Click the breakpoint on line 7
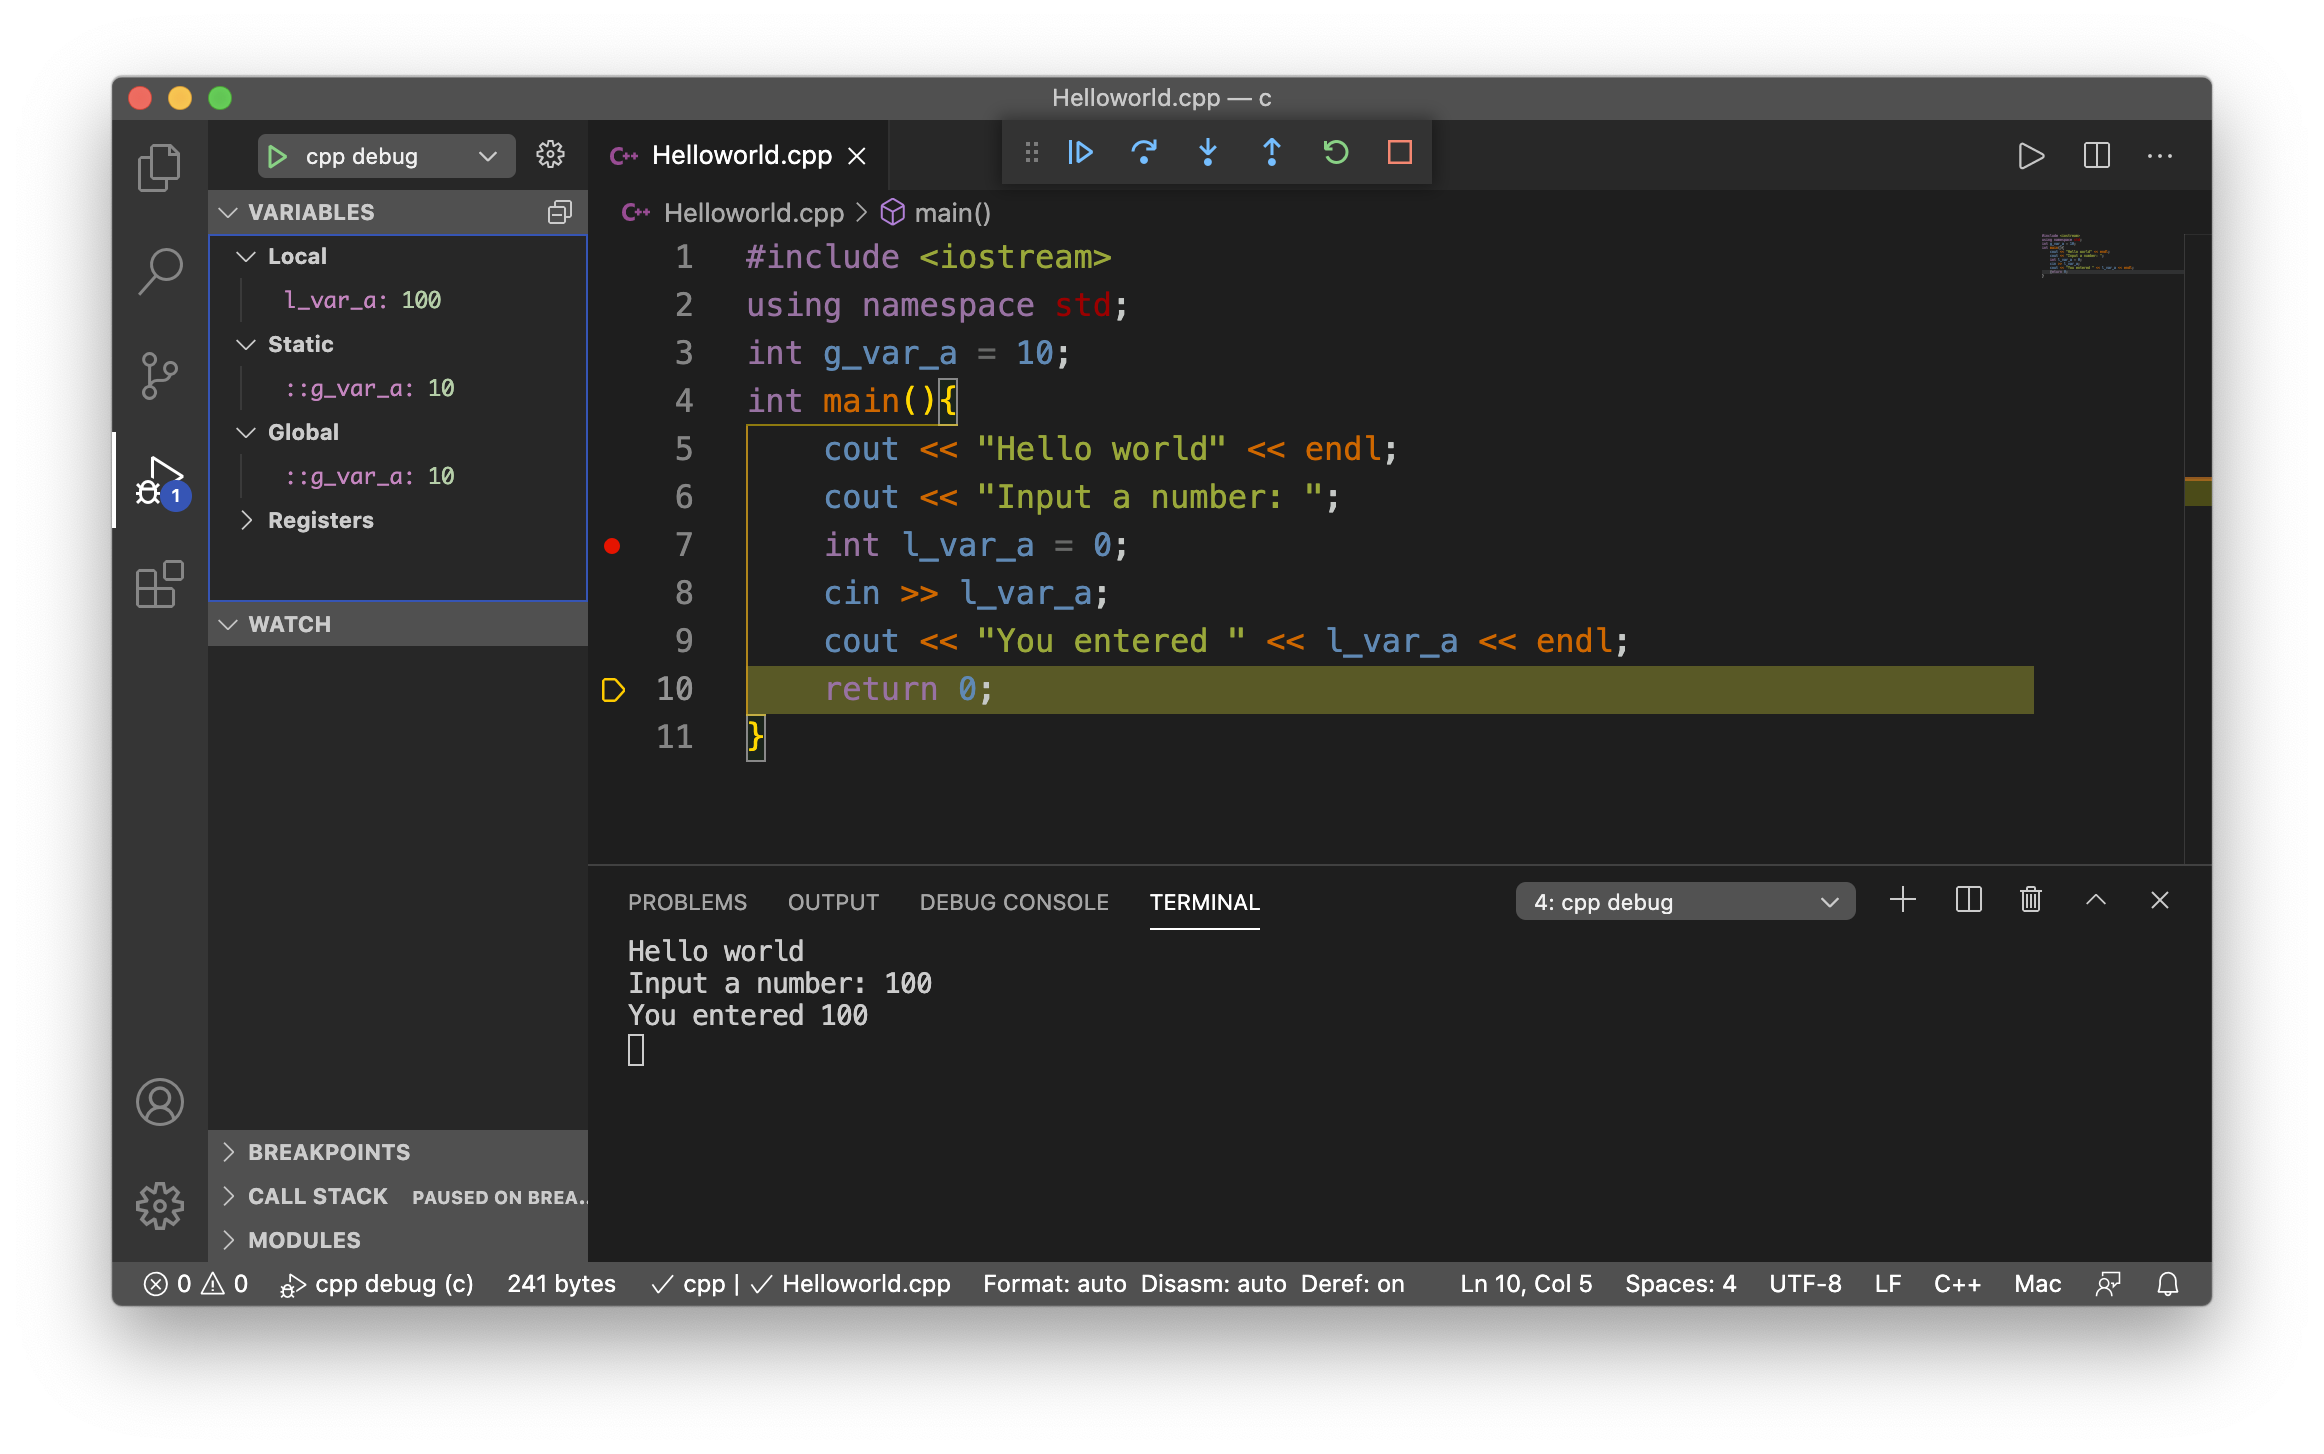The height and width of the screenshot is (1454, 2324). [x=613, y=544]
